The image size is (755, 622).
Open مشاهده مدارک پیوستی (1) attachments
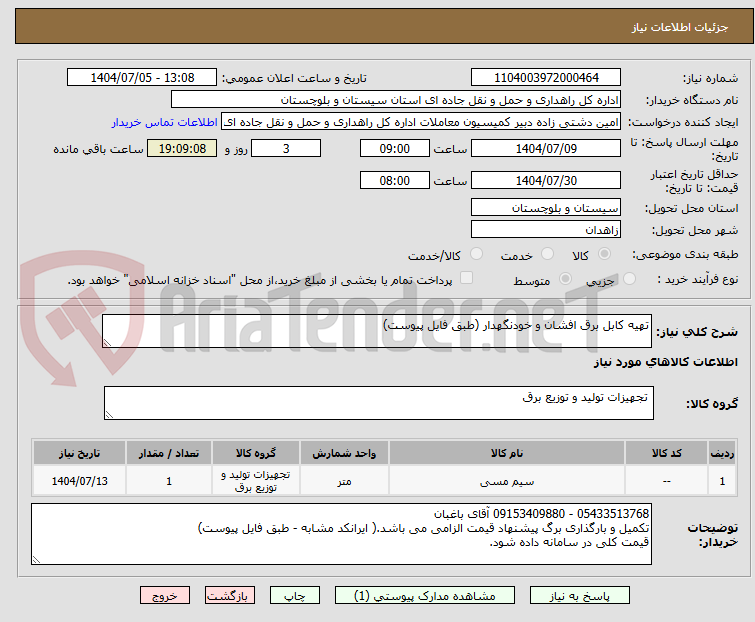coord(424,596)
